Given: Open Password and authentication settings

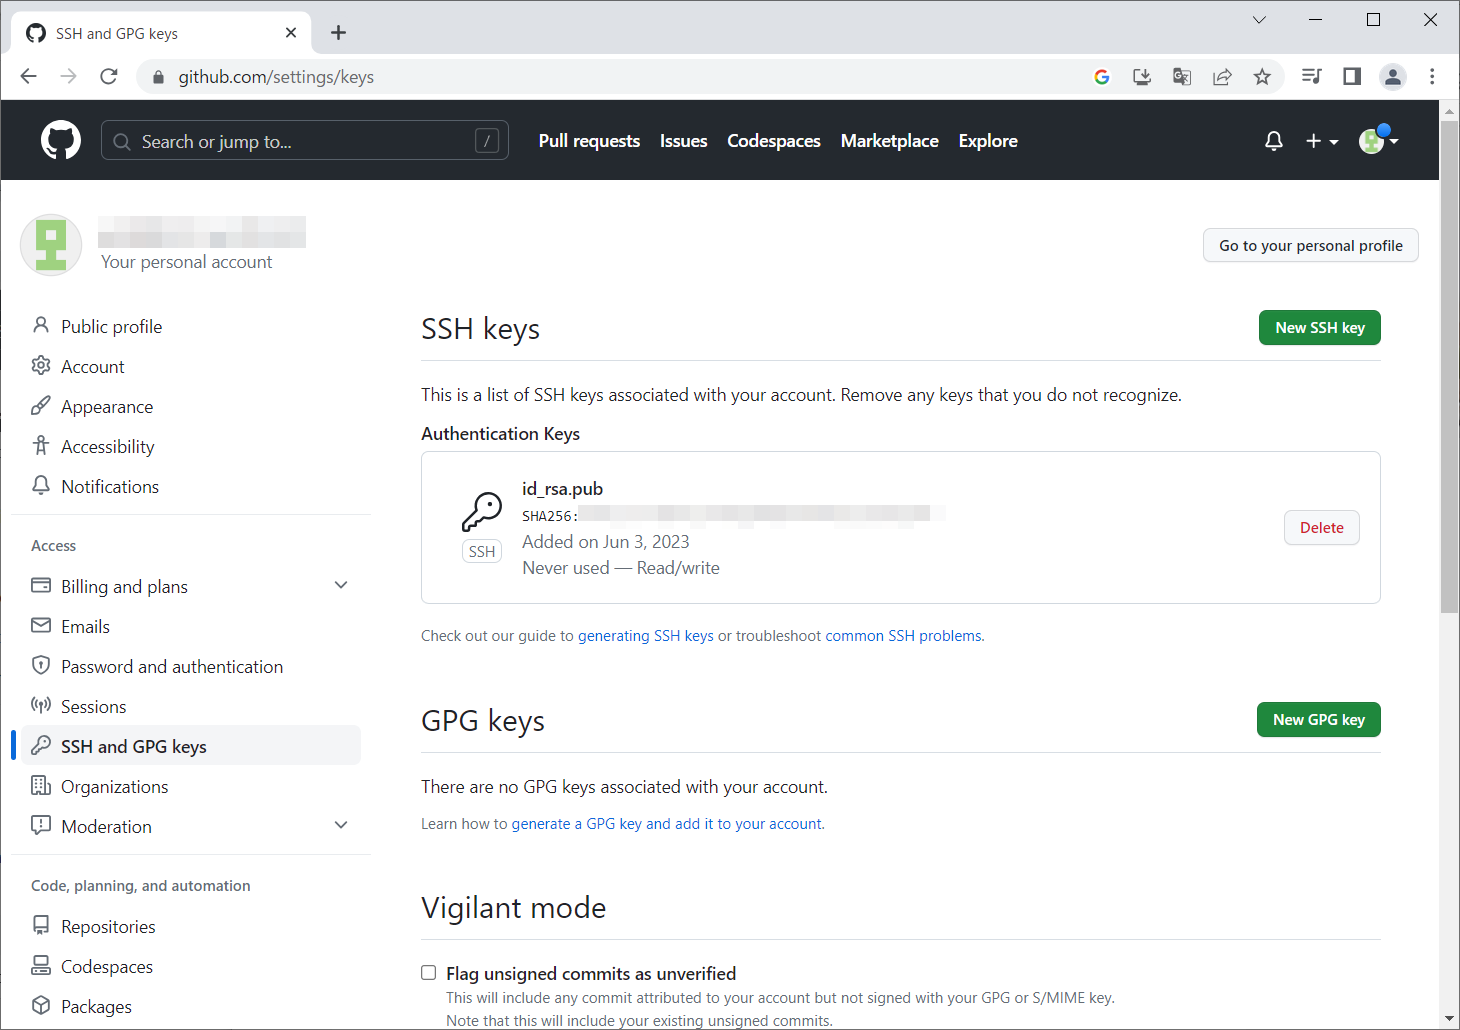Looking at the screenshot, I should 172,667.
